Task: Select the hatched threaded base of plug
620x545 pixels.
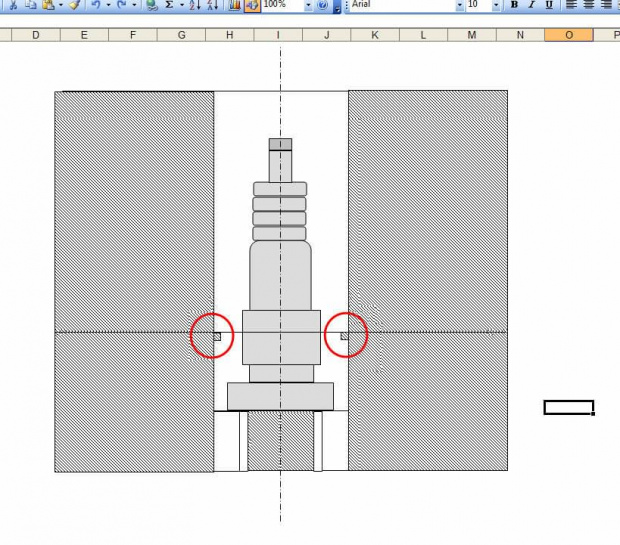Action: point(281,441)
